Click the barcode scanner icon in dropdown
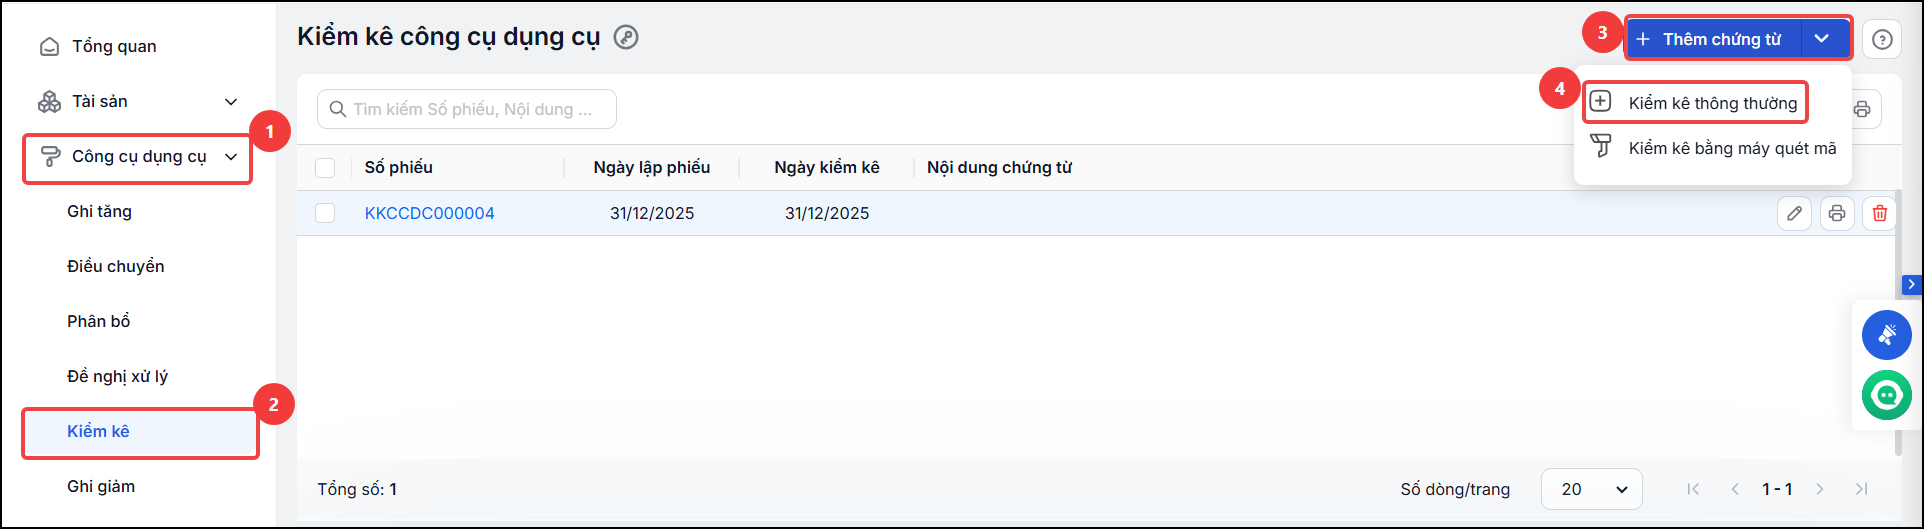The width and height of the screenshot is (1924, 529). tap(1601, 146)
